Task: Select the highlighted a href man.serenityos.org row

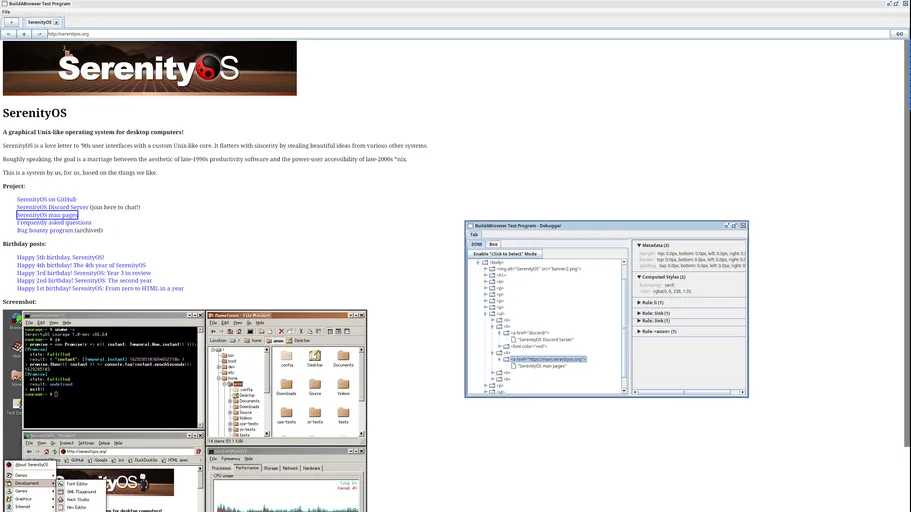Action: 548,359
